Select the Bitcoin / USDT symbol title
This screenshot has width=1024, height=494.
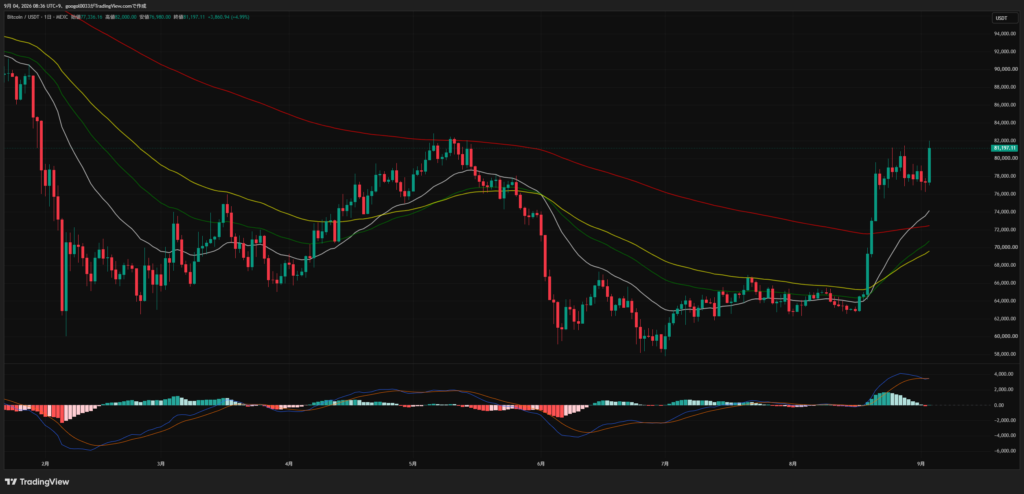[x=22, y=16]
